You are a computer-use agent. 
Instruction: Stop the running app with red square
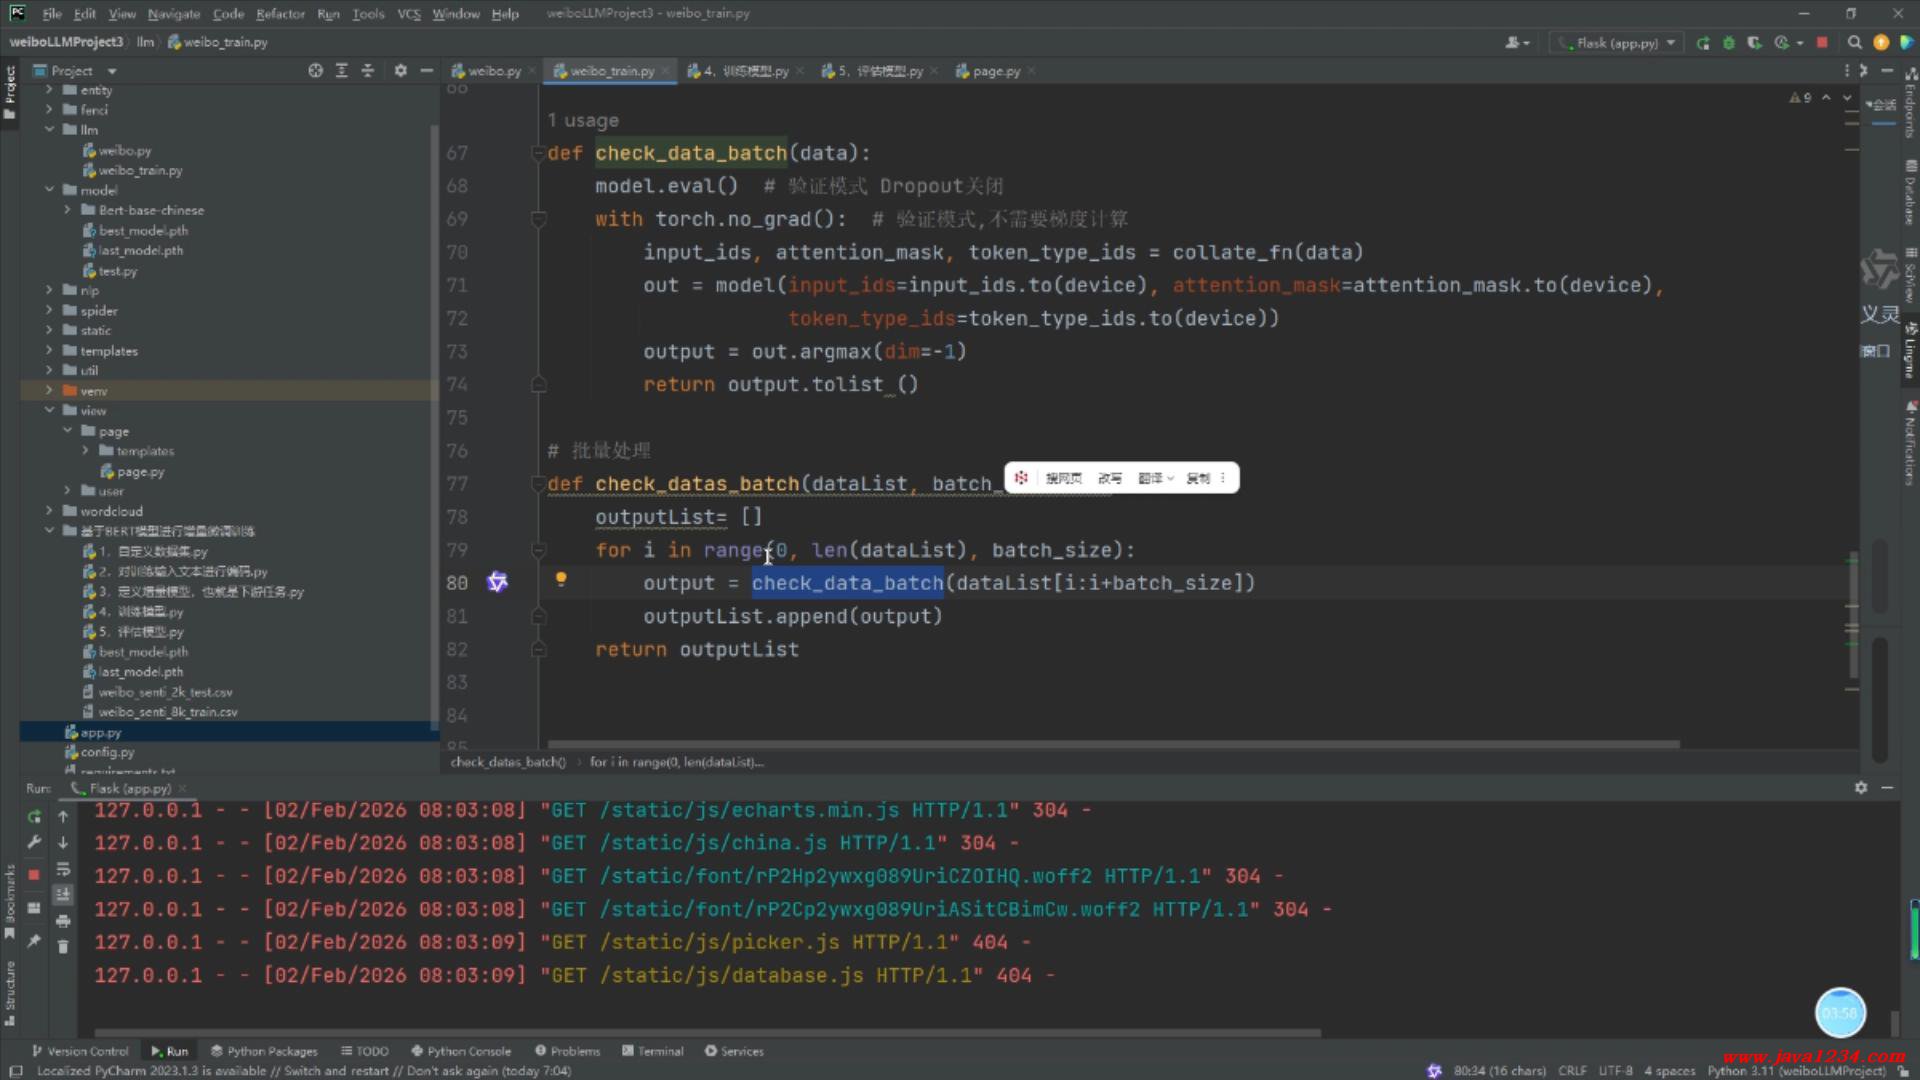pos(1822,43)
